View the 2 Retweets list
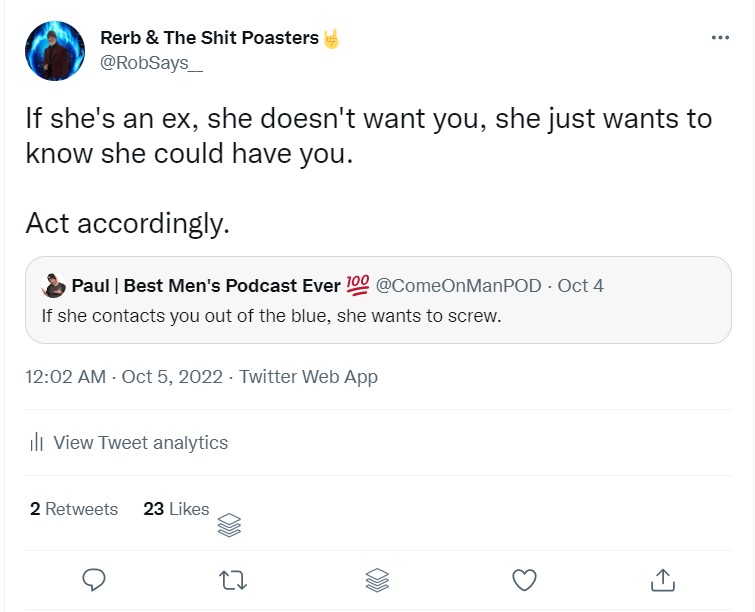 (74, 509)
